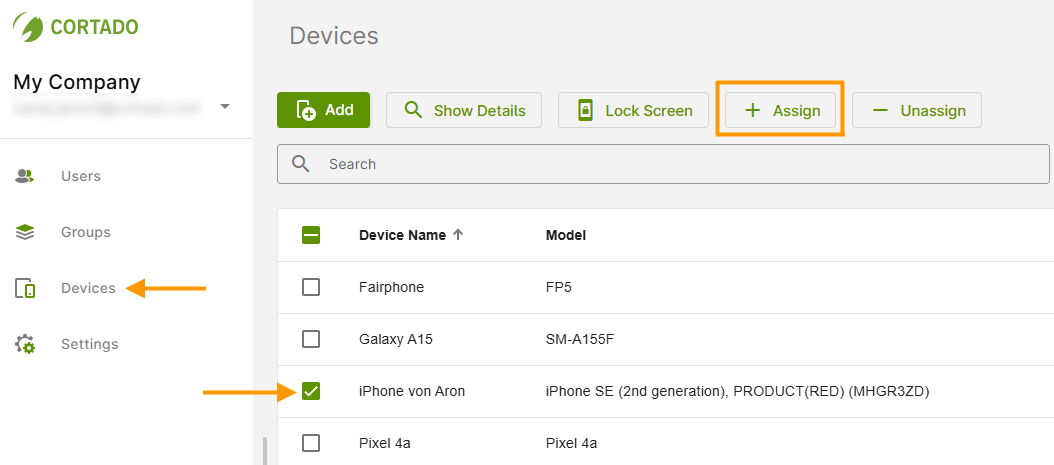Go to Devices in the sidebar
Viewport: 1054px width, 465px height.
click(x=88, y=288)
